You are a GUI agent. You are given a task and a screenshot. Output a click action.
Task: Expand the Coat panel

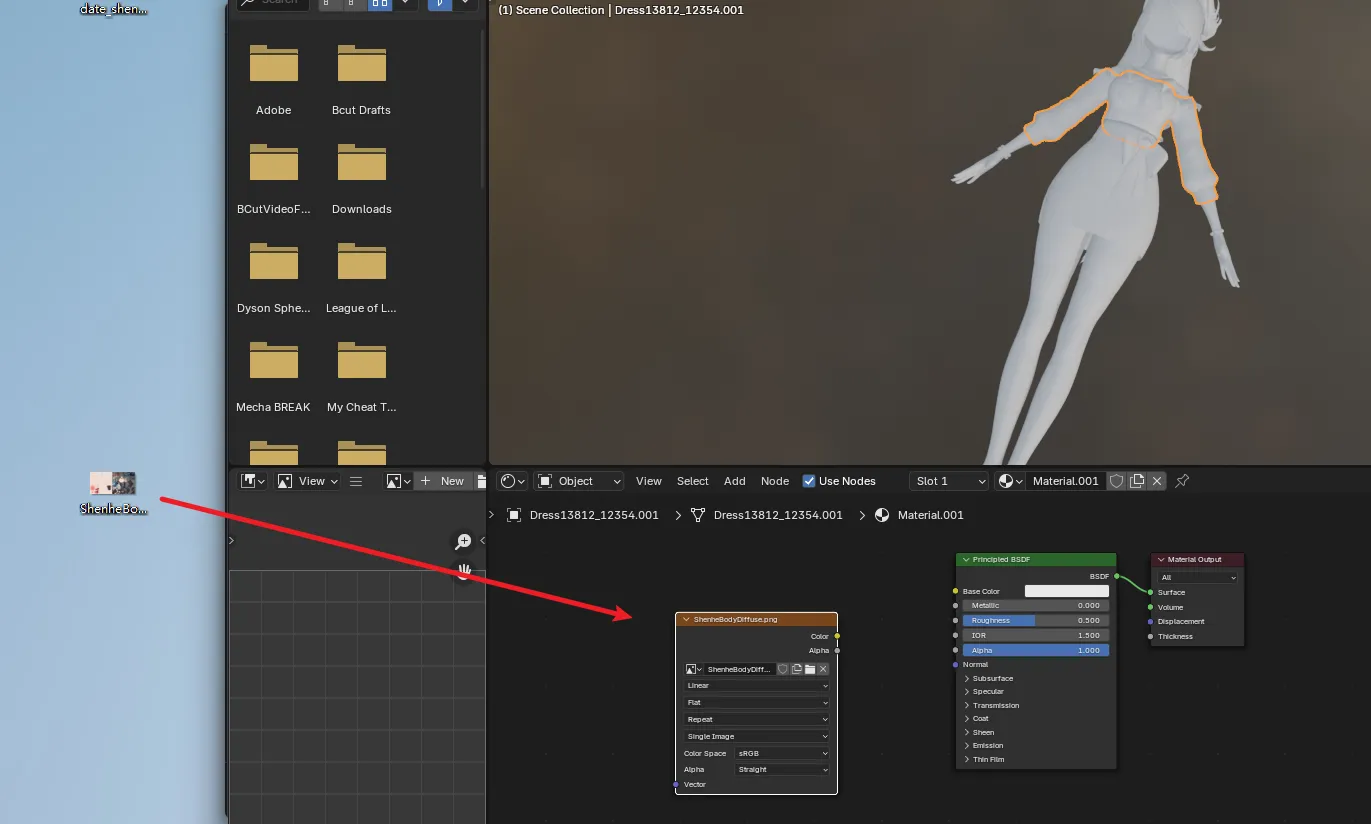tap(977, 718)
